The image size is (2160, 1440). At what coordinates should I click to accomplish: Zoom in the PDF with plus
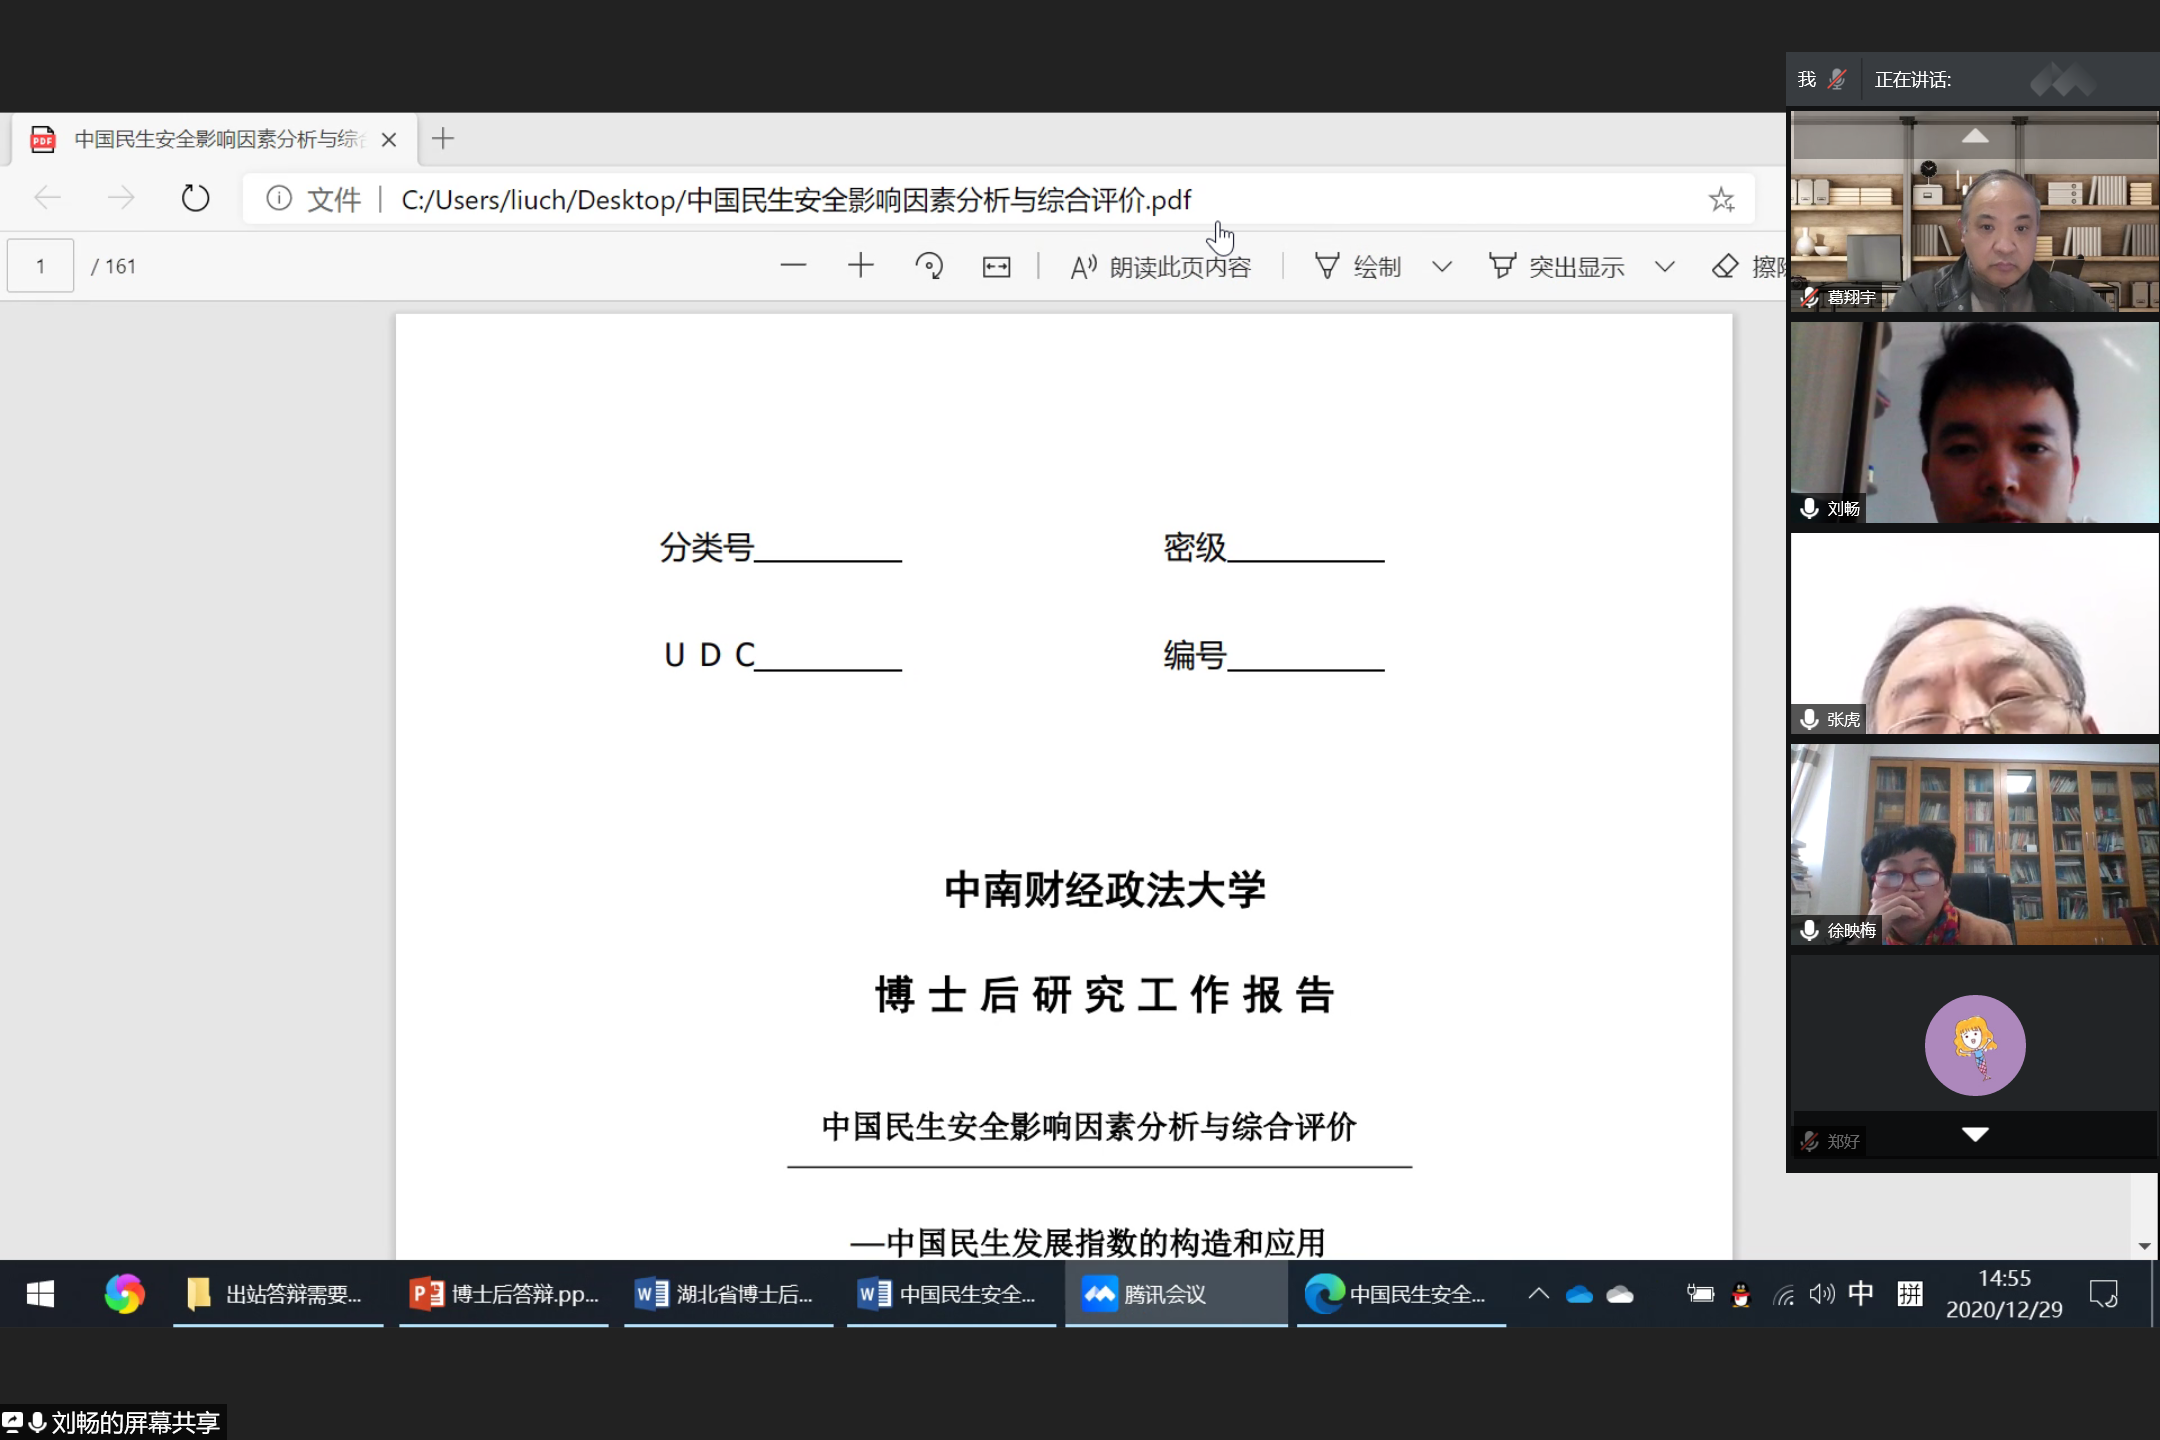(x=861, y=266)
